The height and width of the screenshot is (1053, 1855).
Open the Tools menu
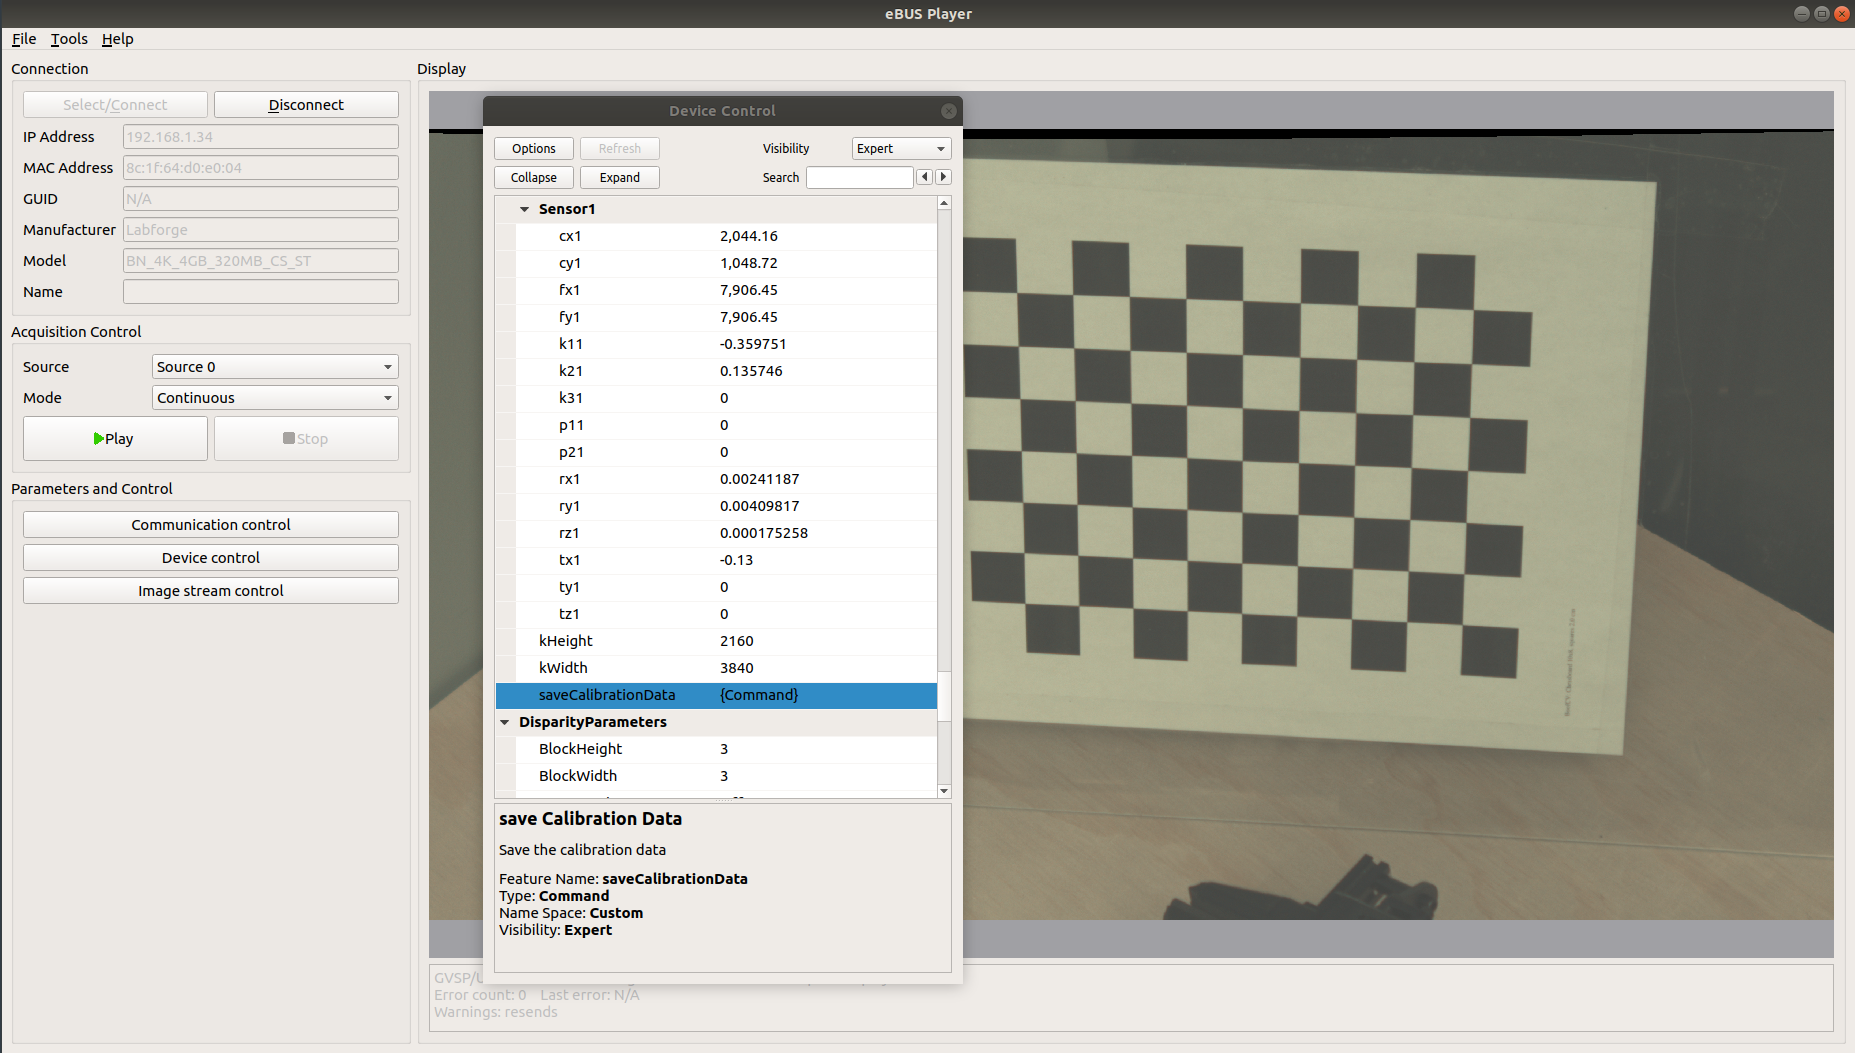click(x=69, y=39)
